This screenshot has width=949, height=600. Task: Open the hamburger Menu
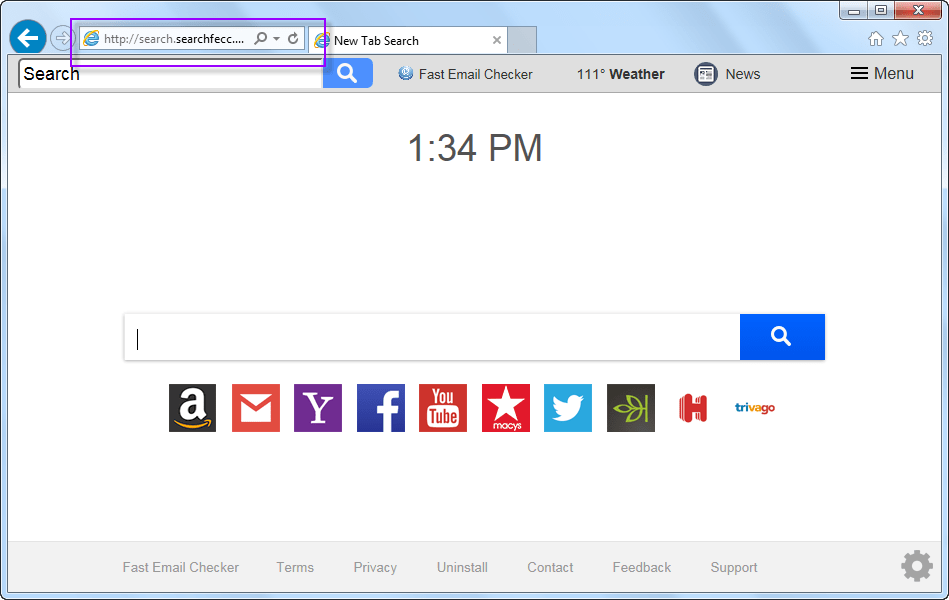[882, 73]
